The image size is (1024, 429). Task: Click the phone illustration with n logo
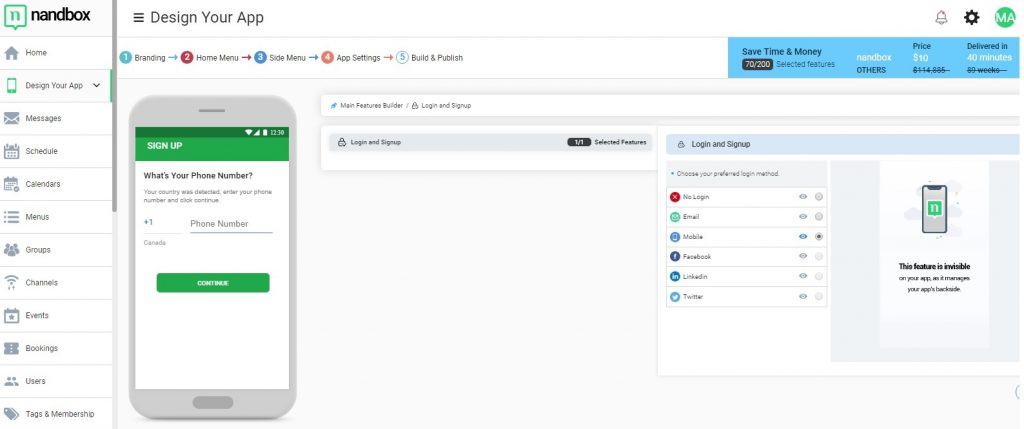point(934,211)
